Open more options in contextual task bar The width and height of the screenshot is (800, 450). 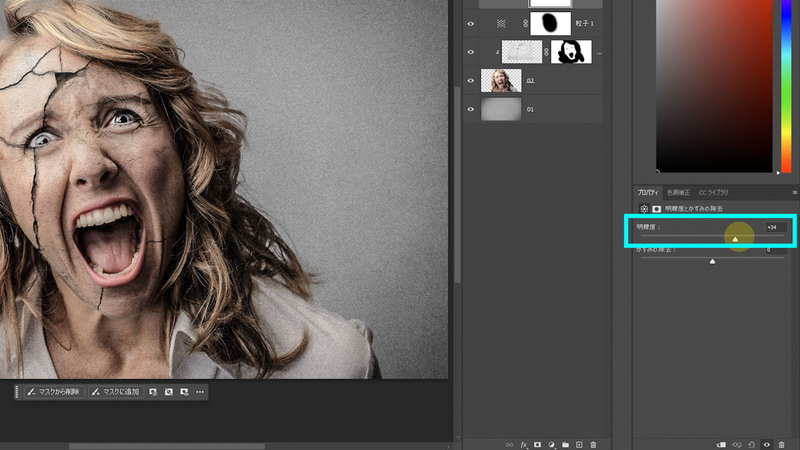tap(200, 392)
